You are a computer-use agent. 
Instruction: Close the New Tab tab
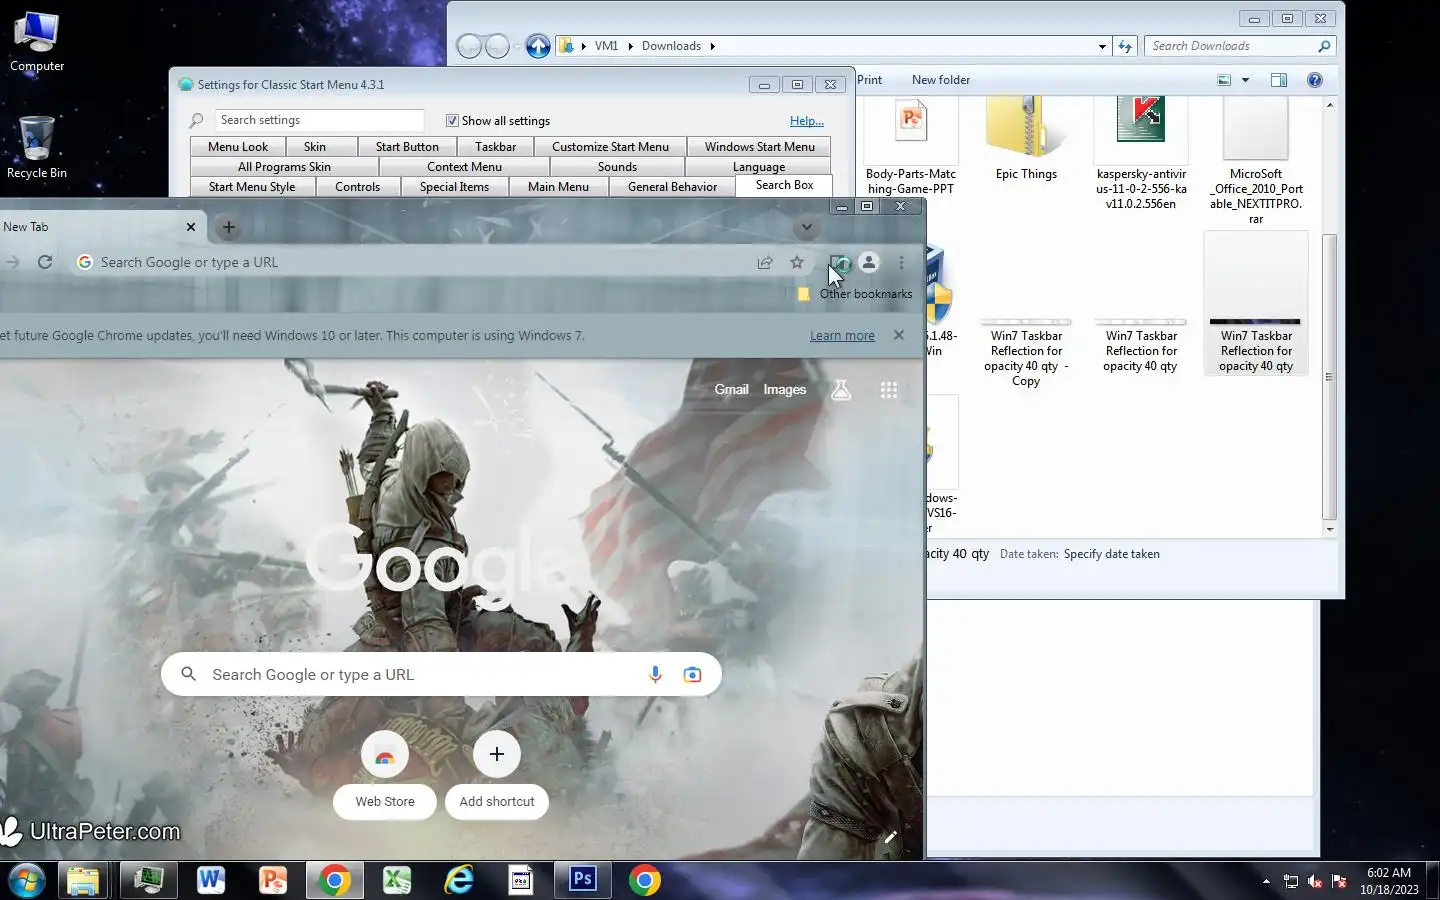[191, 227]
